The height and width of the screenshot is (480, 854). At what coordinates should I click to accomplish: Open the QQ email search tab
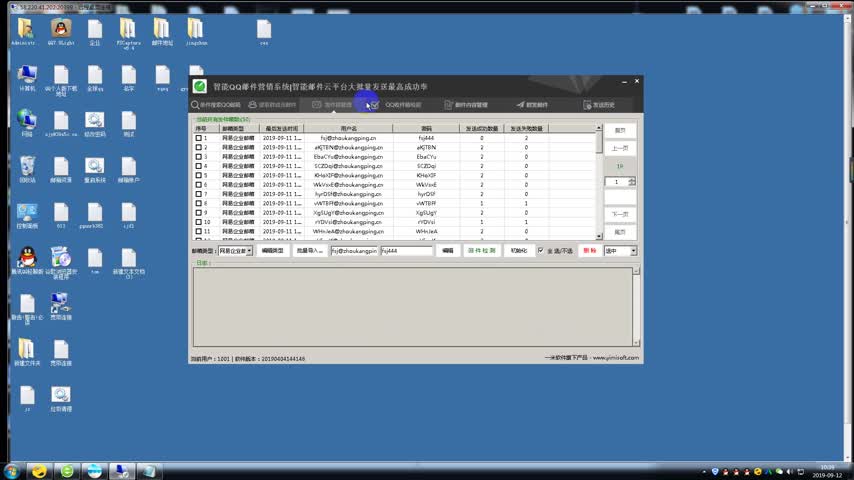pyautogui.click(x=216, y=105)
